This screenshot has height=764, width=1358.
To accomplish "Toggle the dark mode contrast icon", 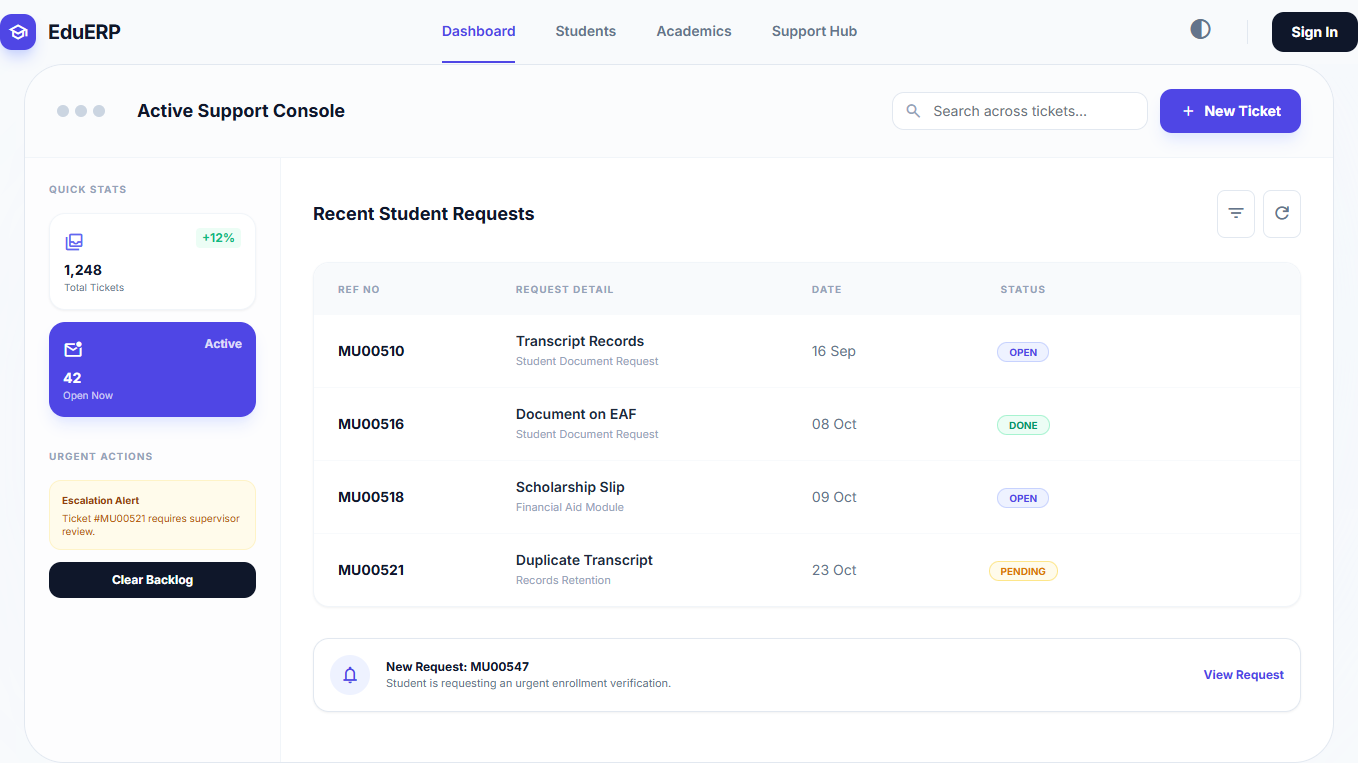I will (1200, 30).
